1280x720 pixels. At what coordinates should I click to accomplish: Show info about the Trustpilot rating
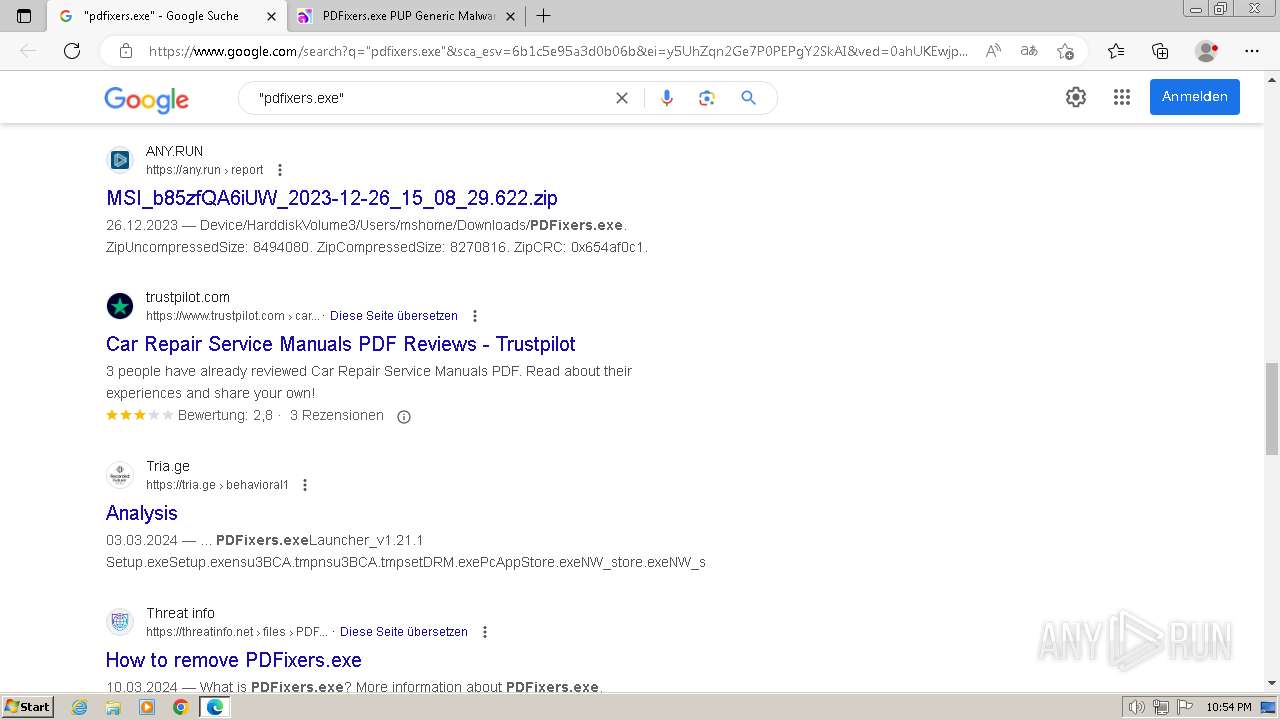[404, 417]
